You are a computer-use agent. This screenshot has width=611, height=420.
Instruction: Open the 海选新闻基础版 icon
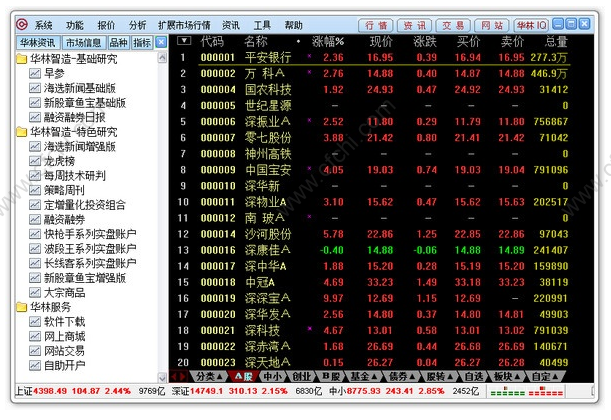35,88
